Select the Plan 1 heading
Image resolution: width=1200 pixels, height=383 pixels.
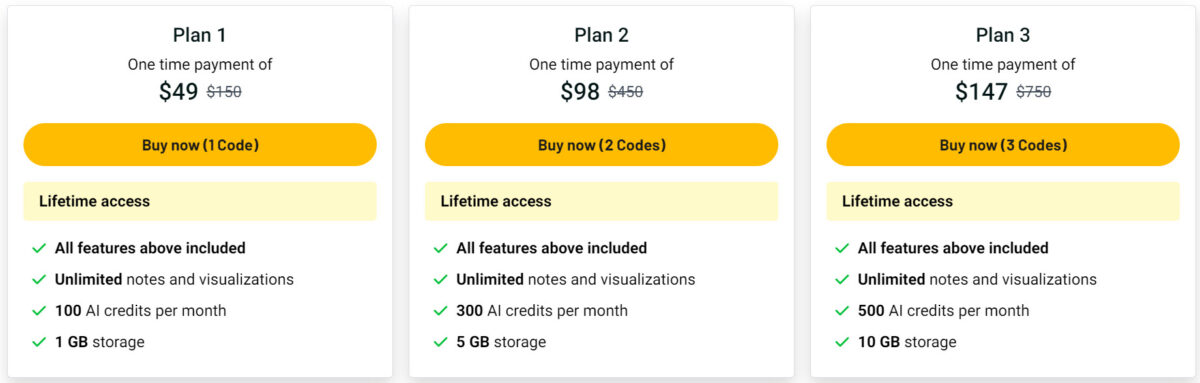pos(200,35)
